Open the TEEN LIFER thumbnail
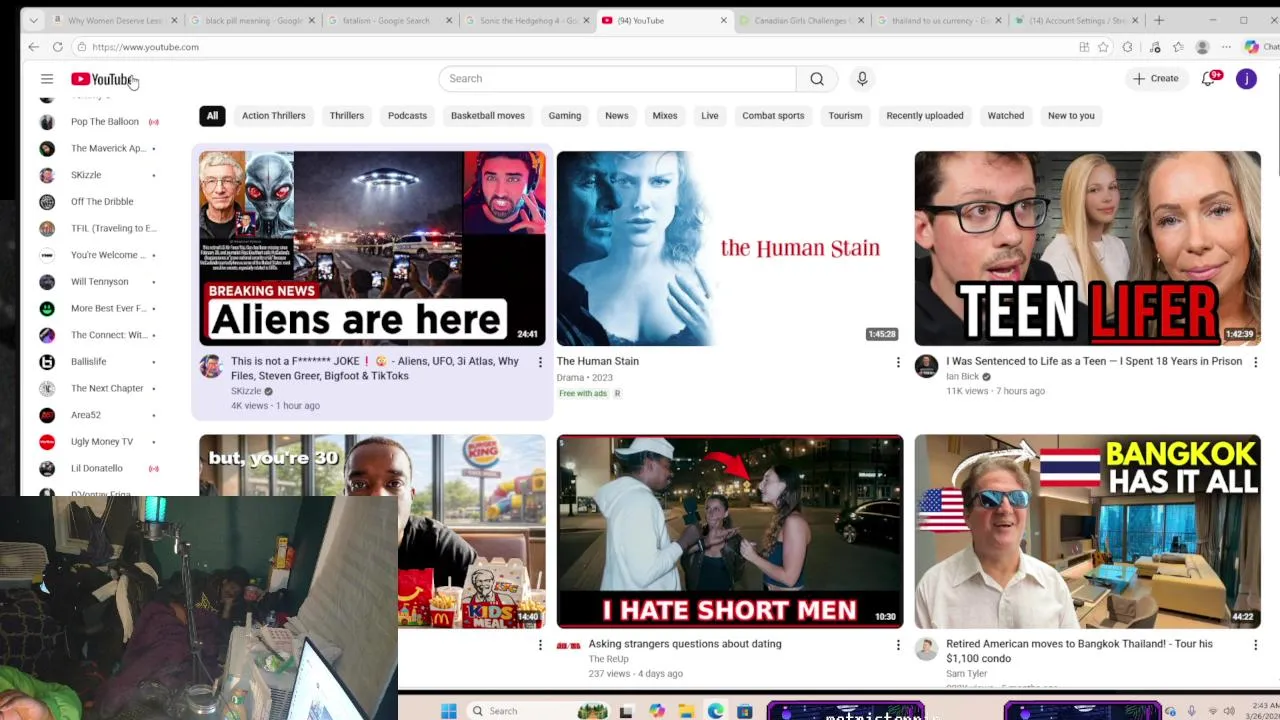 click(1087, 248)
